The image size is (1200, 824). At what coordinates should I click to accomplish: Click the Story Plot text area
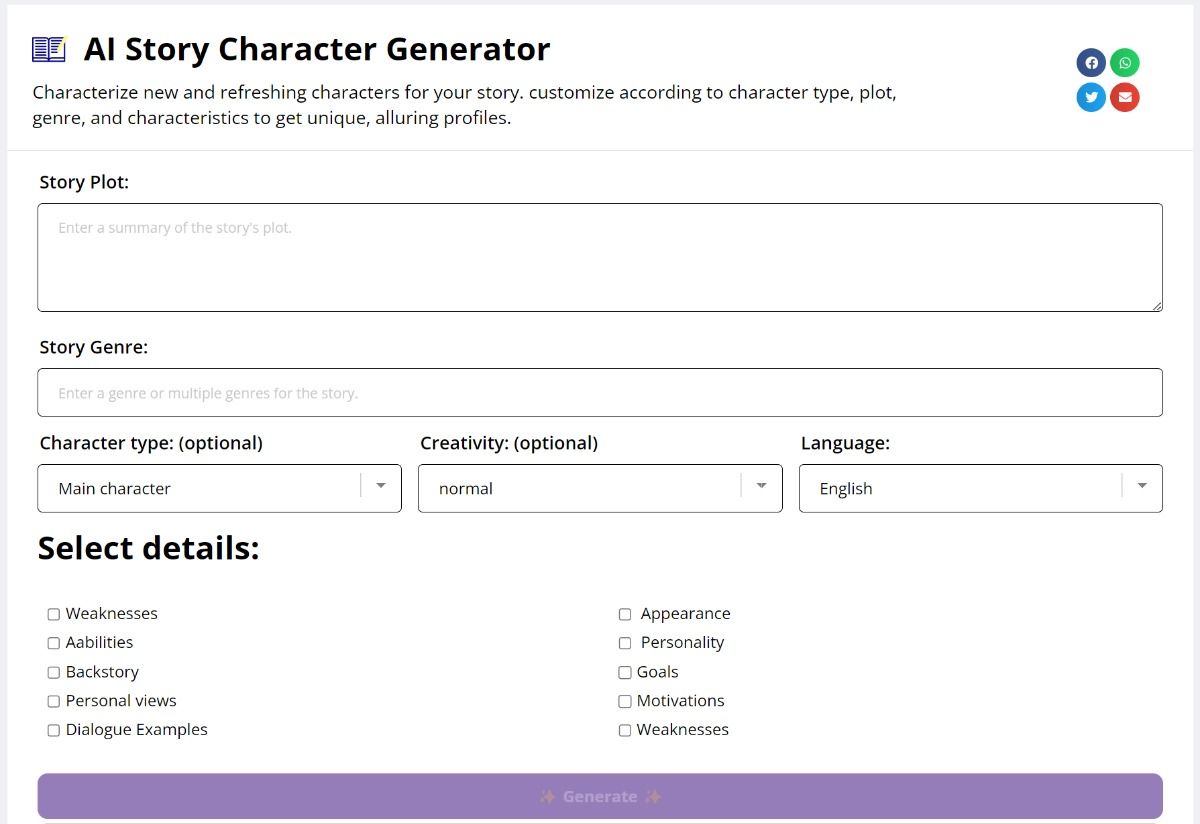(x=600, y=256)
